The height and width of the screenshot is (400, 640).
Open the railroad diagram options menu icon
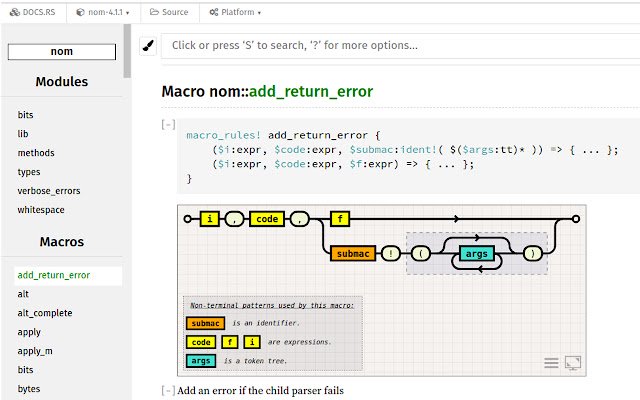pyautogui.click(x=551, y=362)
